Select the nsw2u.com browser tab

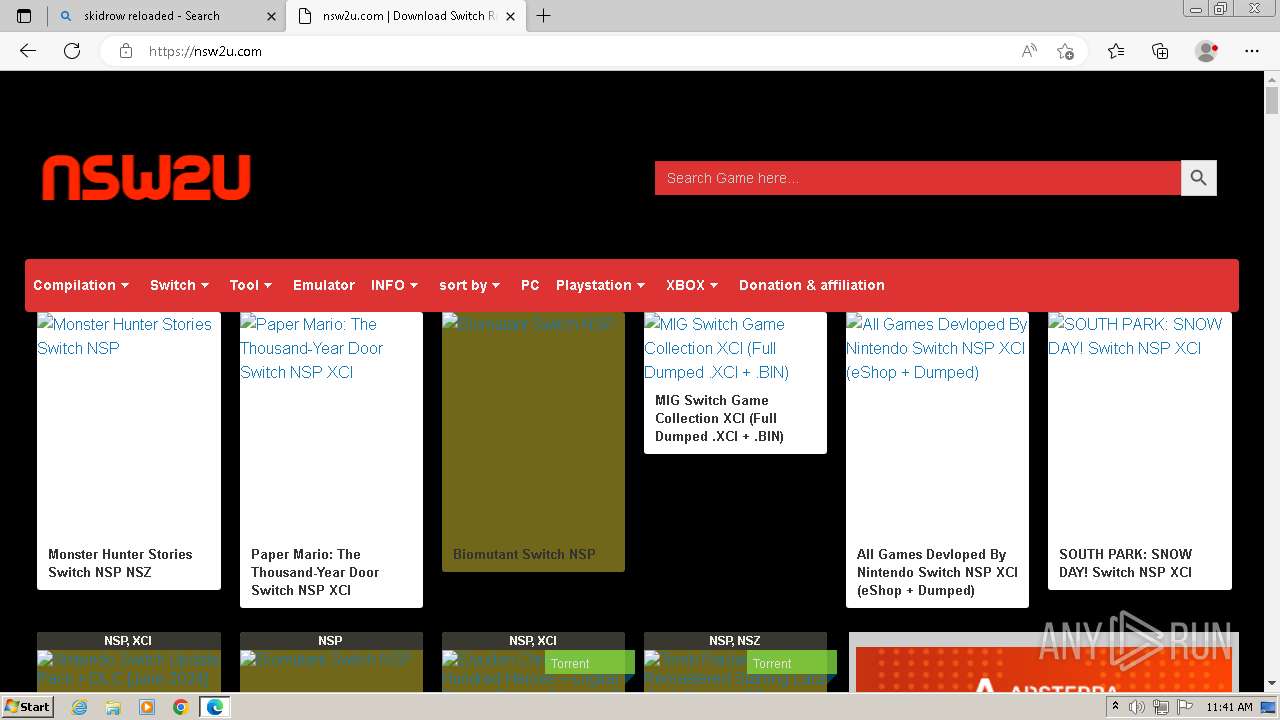[x=407, y=16]
